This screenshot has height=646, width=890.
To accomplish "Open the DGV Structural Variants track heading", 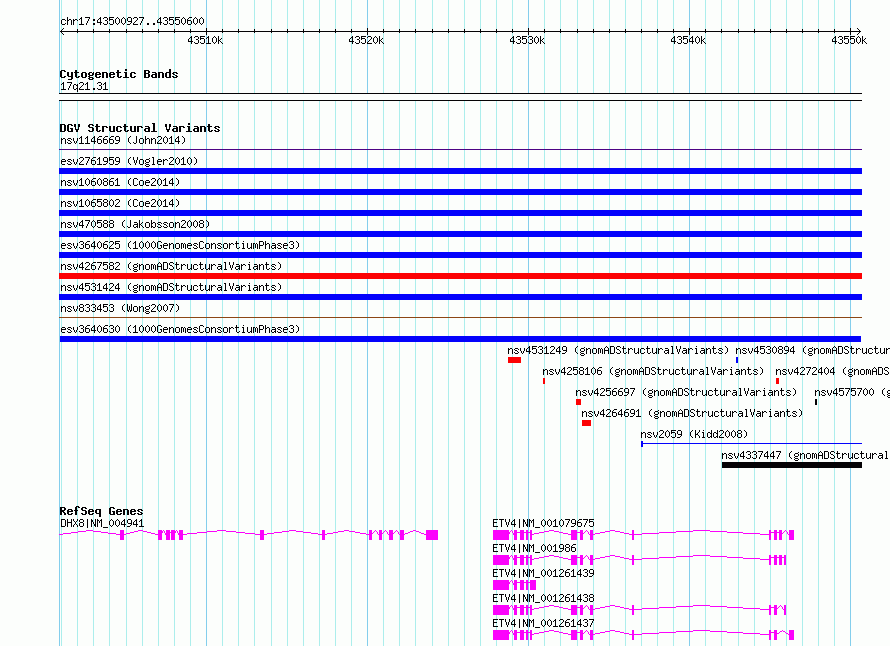I will click(140, 128).
